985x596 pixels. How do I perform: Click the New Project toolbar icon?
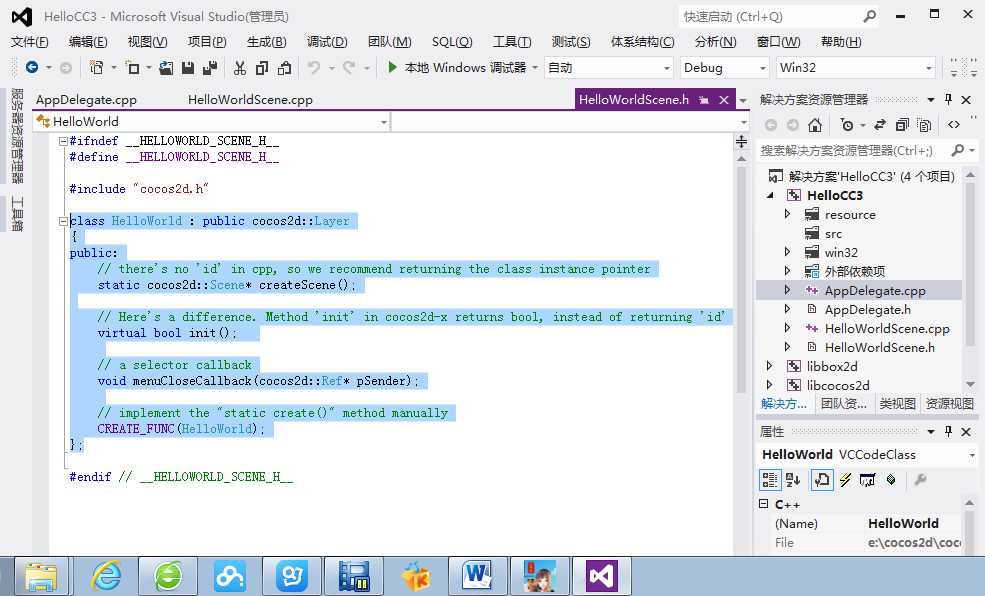coord(96,67)
